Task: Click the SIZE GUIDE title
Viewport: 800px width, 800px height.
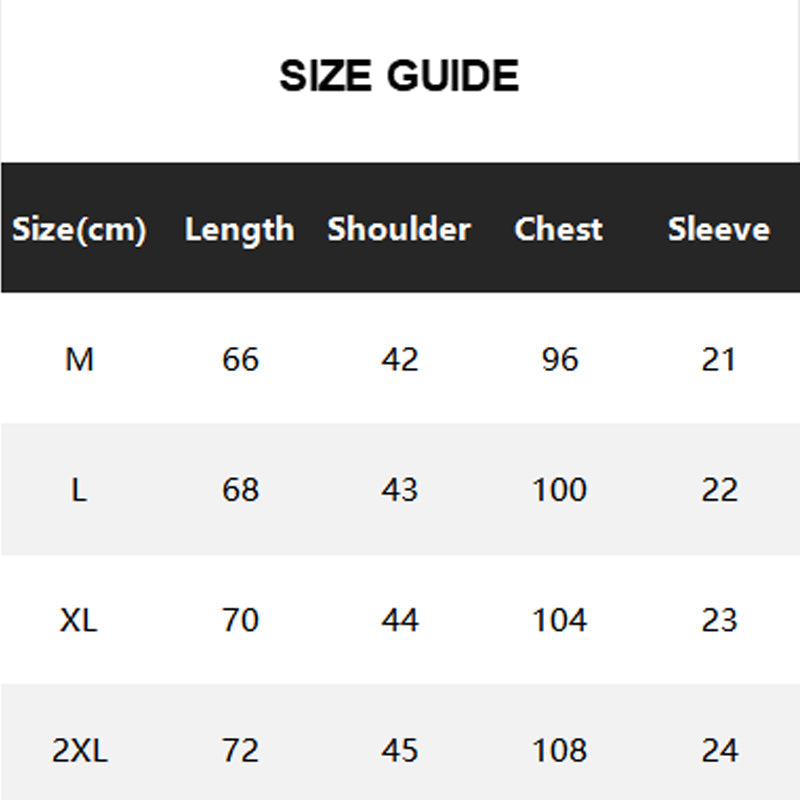Action: [x=399, y=76]
